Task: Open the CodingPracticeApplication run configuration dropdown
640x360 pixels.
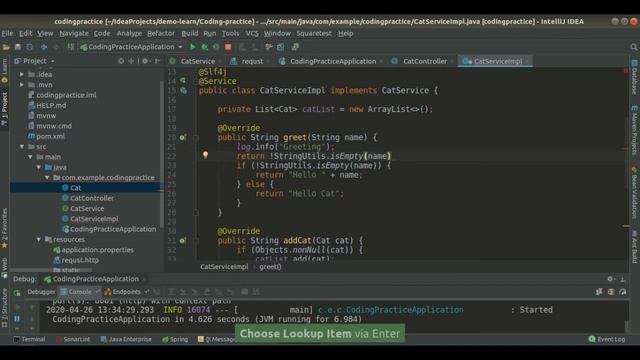Action: click(x=131, y=47)
